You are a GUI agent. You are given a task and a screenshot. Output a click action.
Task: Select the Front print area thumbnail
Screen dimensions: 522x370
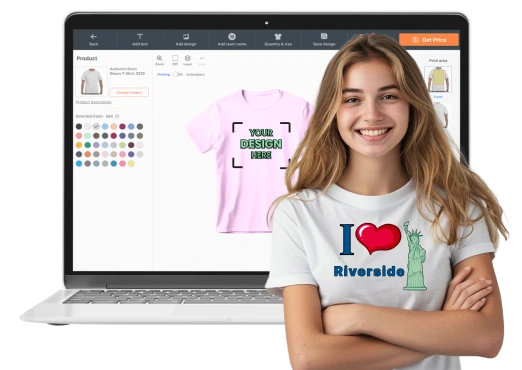[x=438, y=79]
